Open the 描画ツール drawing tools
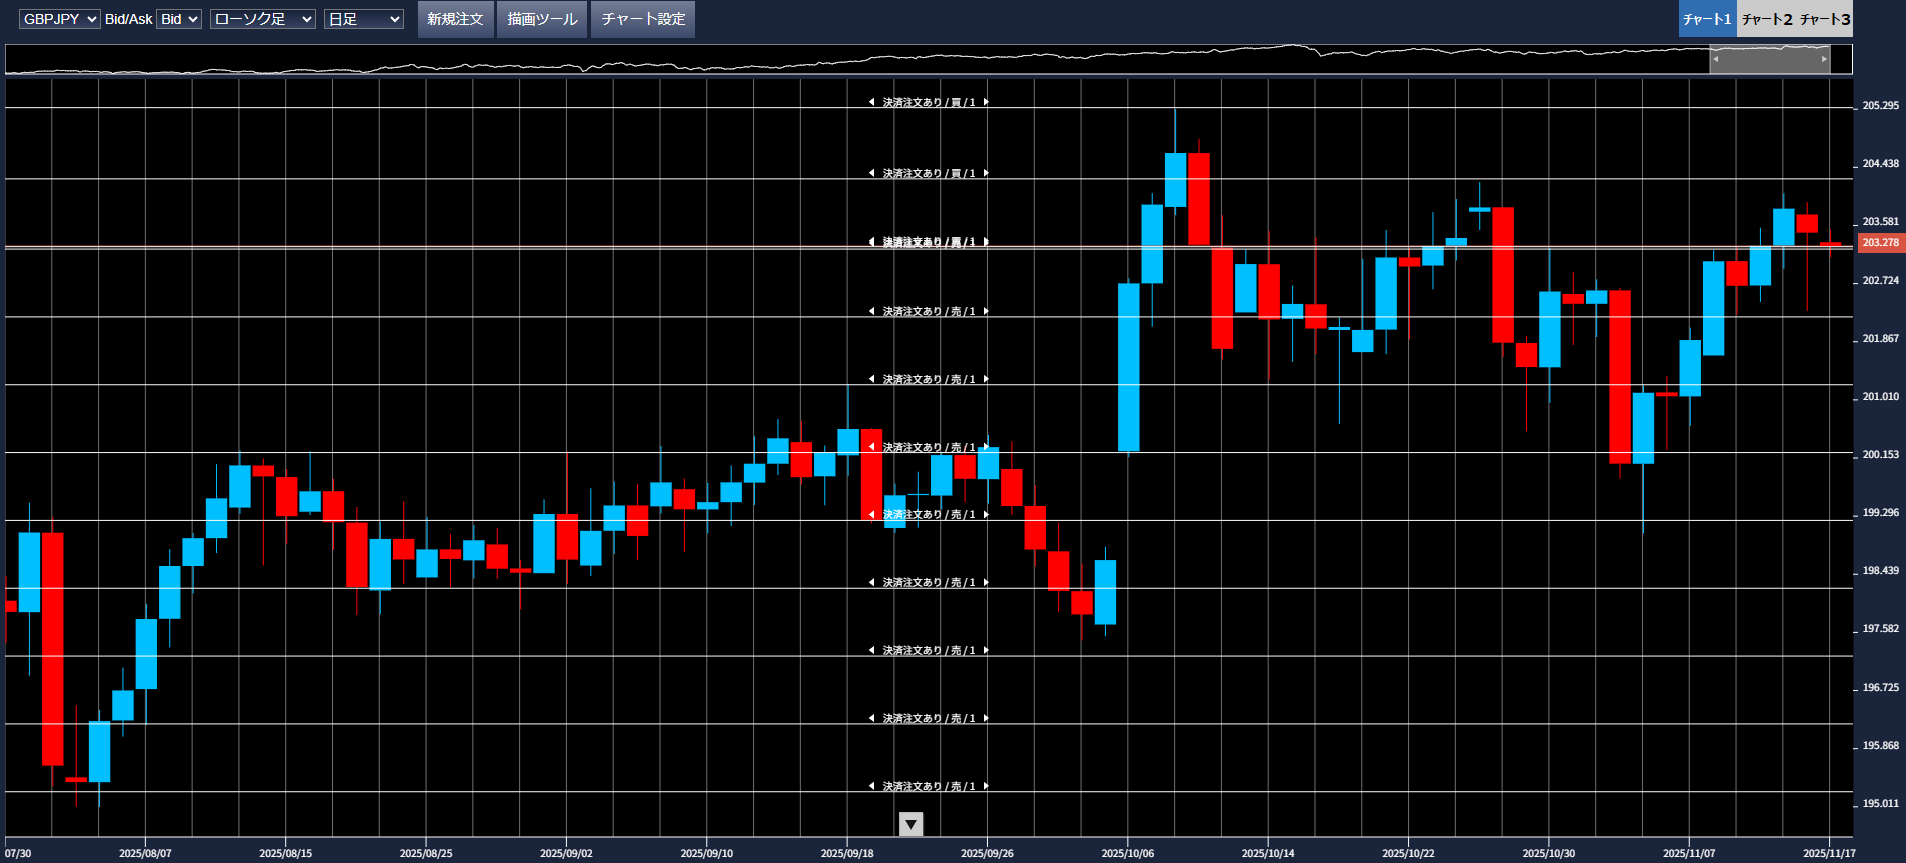 click(x=542, y=19)
